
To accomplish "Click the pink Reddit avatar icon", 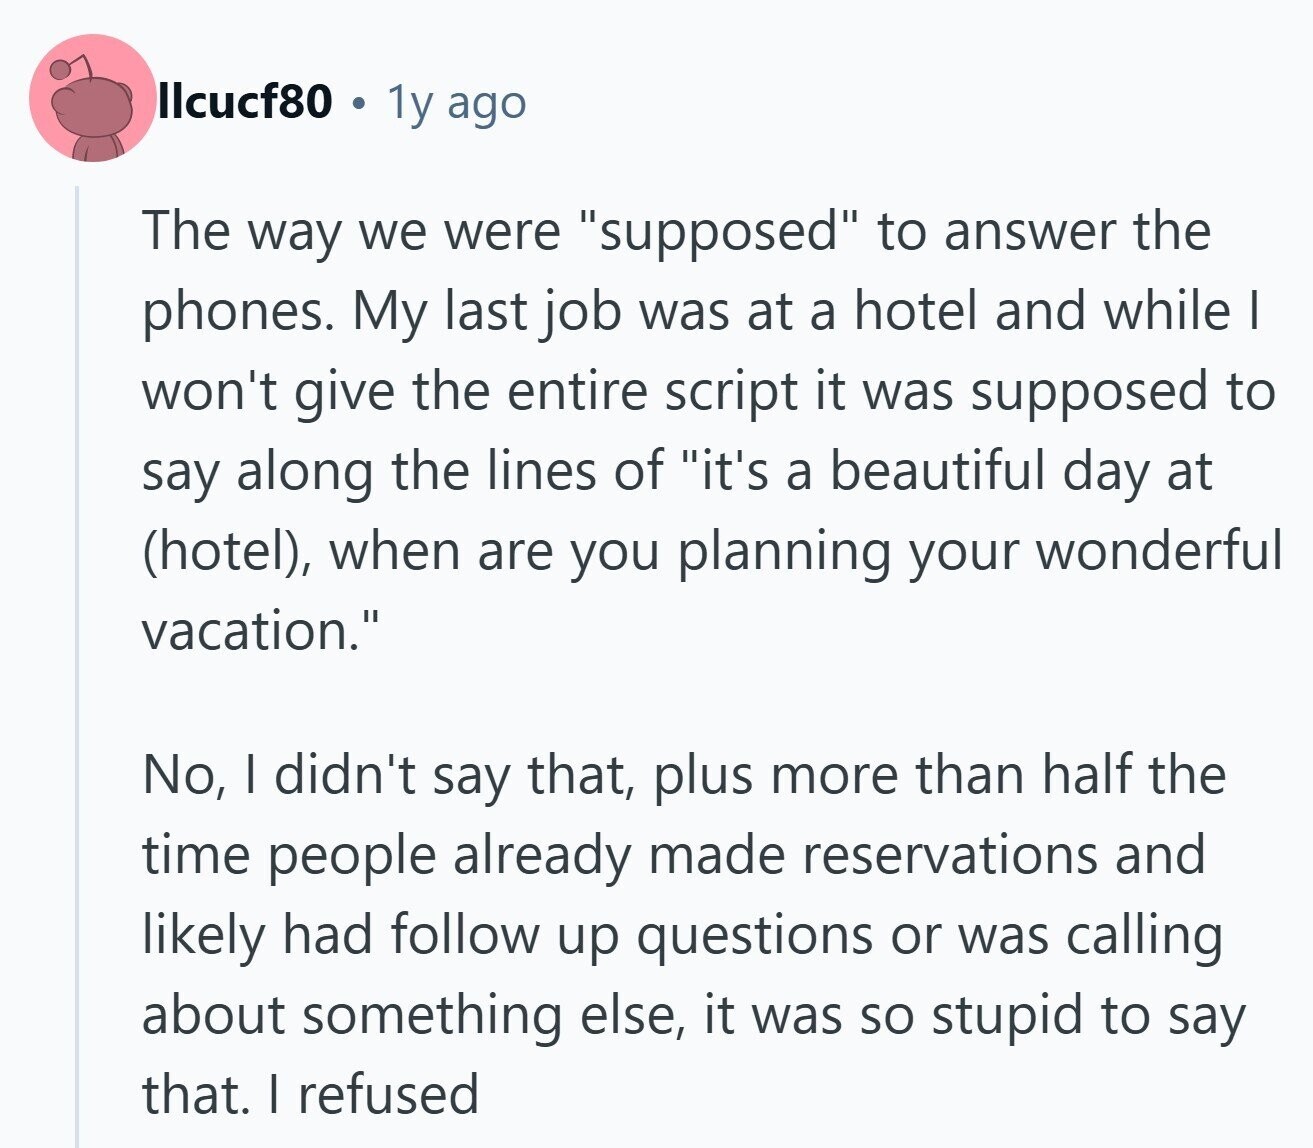I will pos(92,98).
